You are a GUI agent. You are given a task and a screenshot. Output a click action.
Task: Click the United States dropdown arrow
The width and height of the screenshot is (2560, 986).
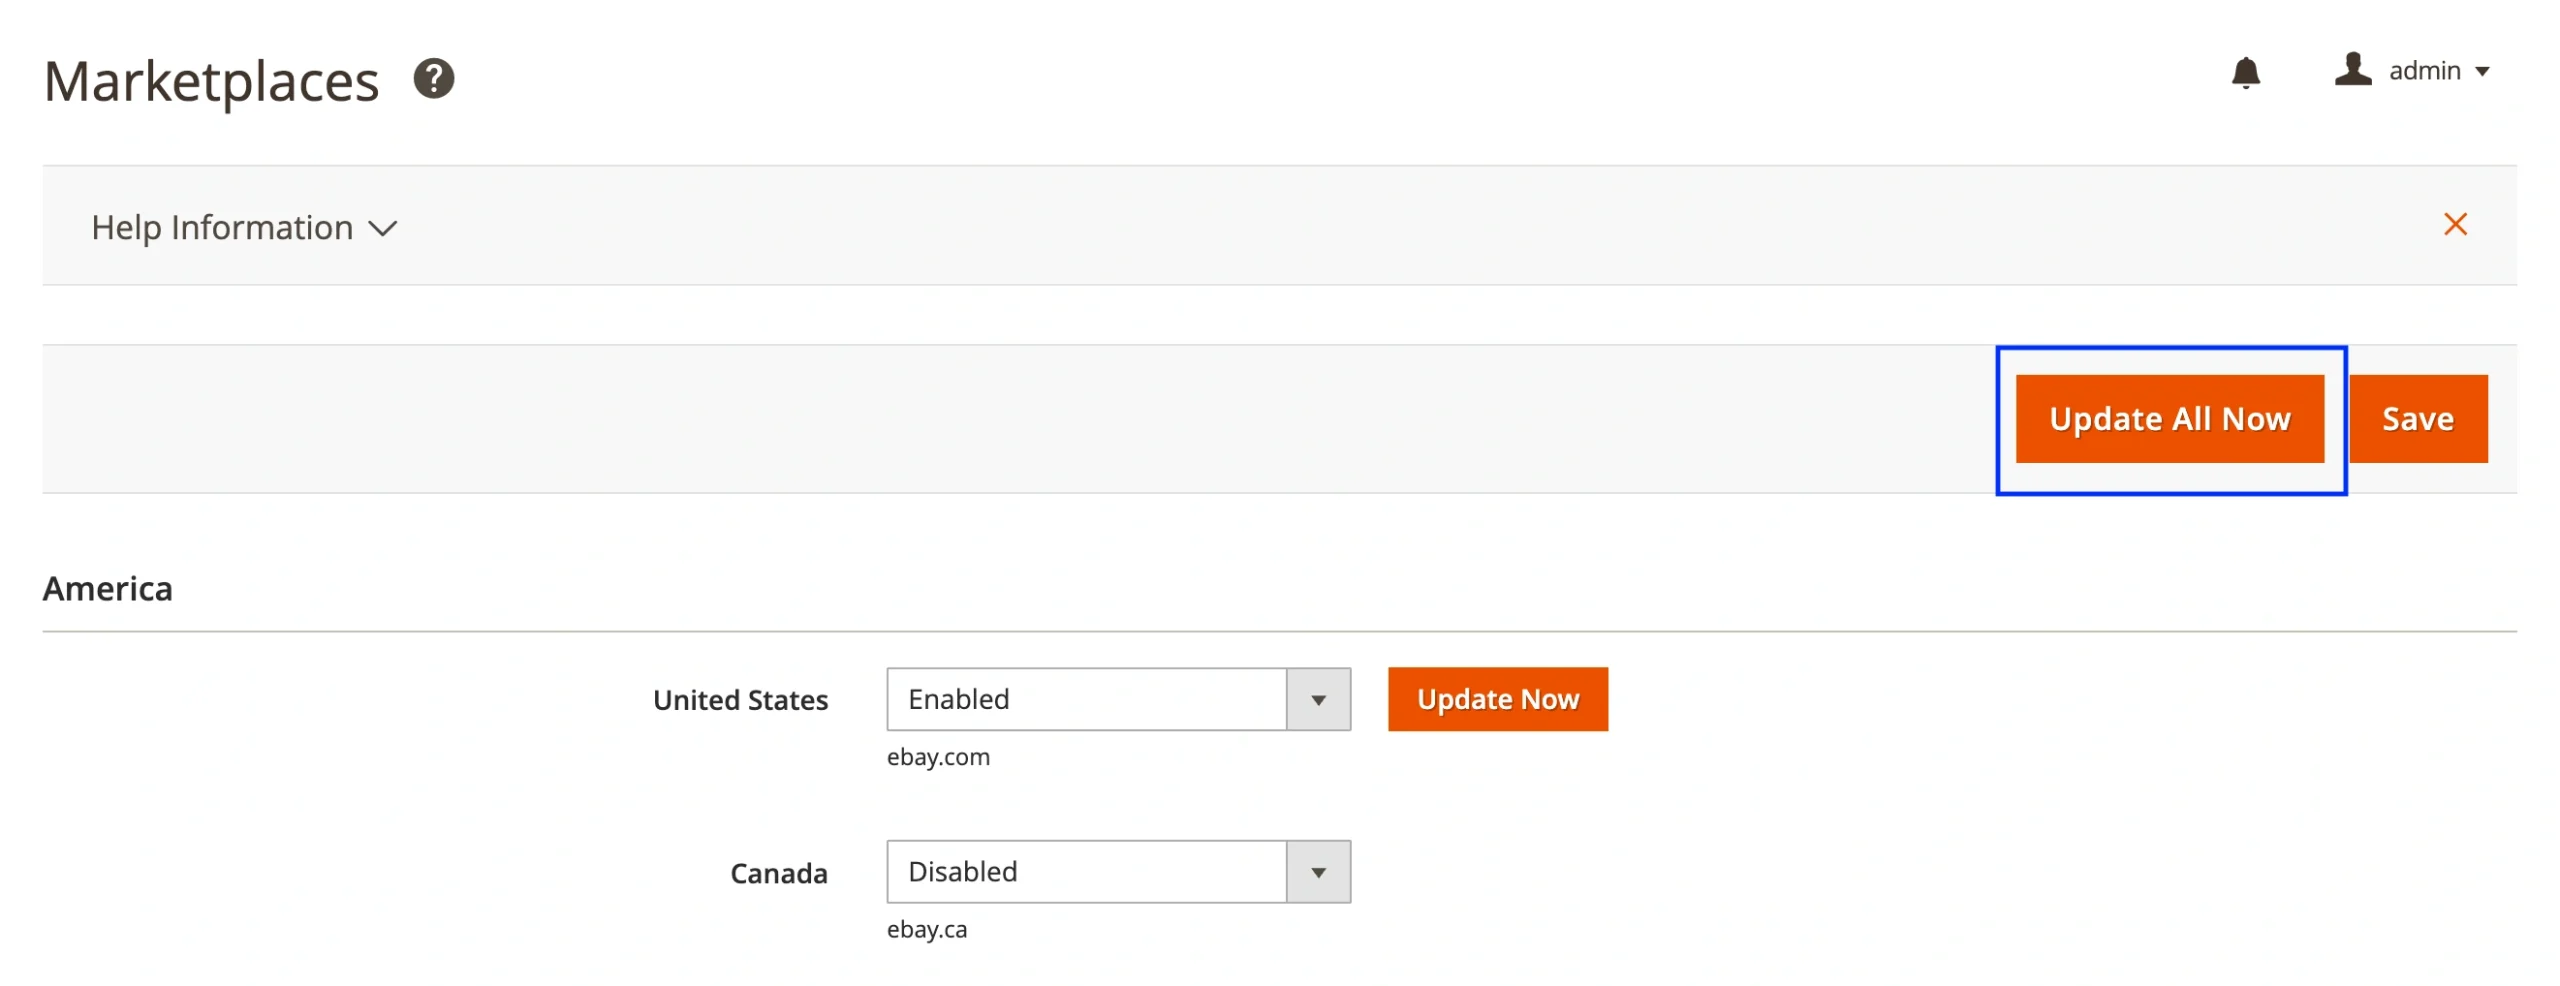(1321, 699)
